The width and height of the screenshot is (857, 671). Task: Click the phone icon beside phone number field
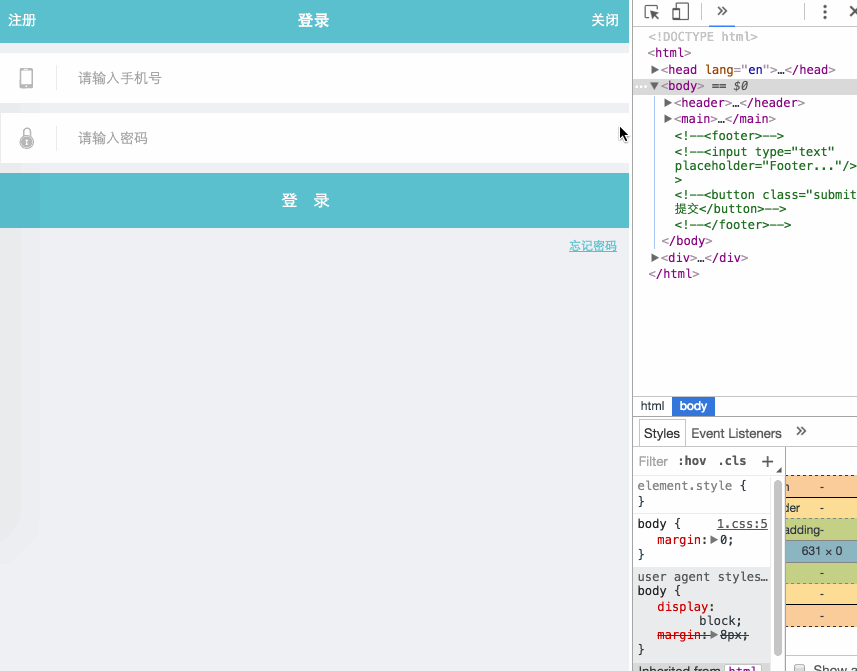(x=26, y=78)
